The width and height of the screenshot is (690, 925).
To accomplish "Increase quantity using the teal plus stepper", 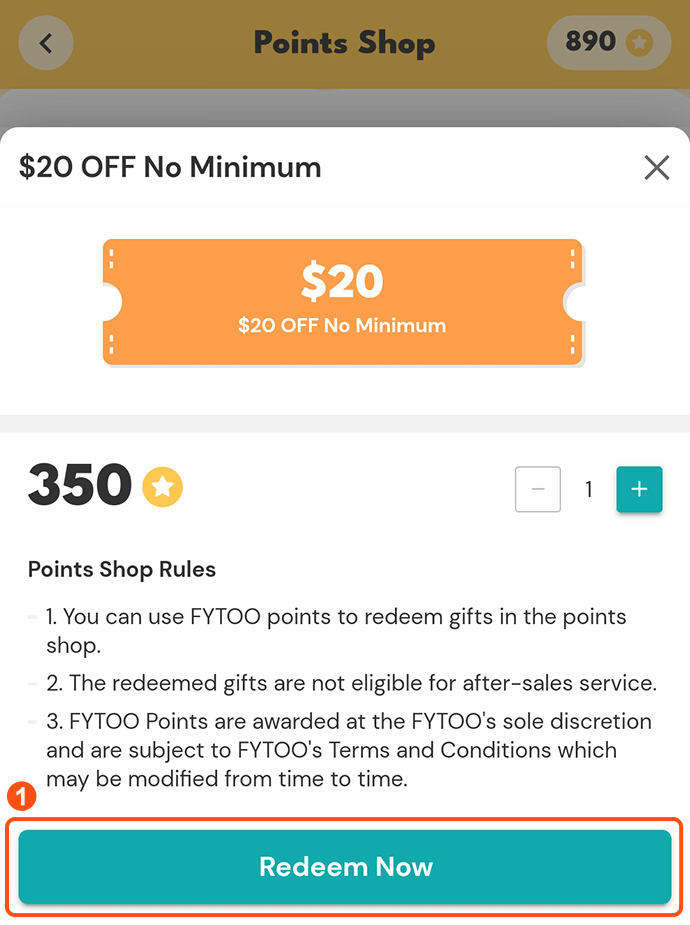I will 639,489.
